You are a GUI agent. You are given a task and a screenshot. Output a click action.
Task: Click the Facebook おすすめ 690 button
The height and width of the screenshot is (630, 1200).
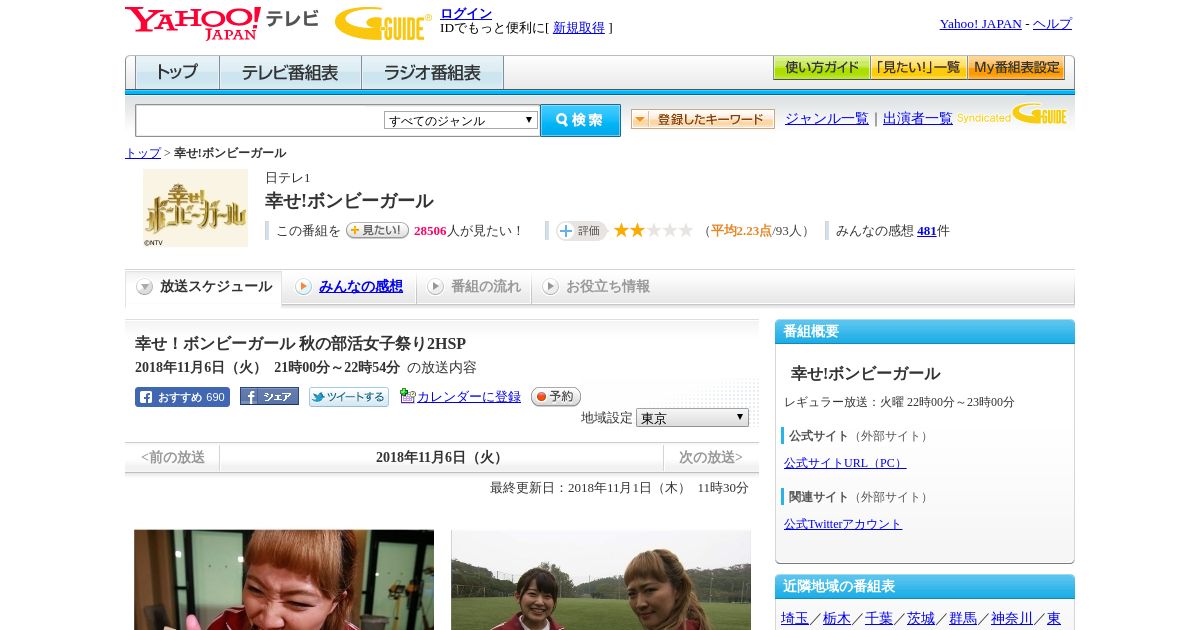click(x=182, y=397)
